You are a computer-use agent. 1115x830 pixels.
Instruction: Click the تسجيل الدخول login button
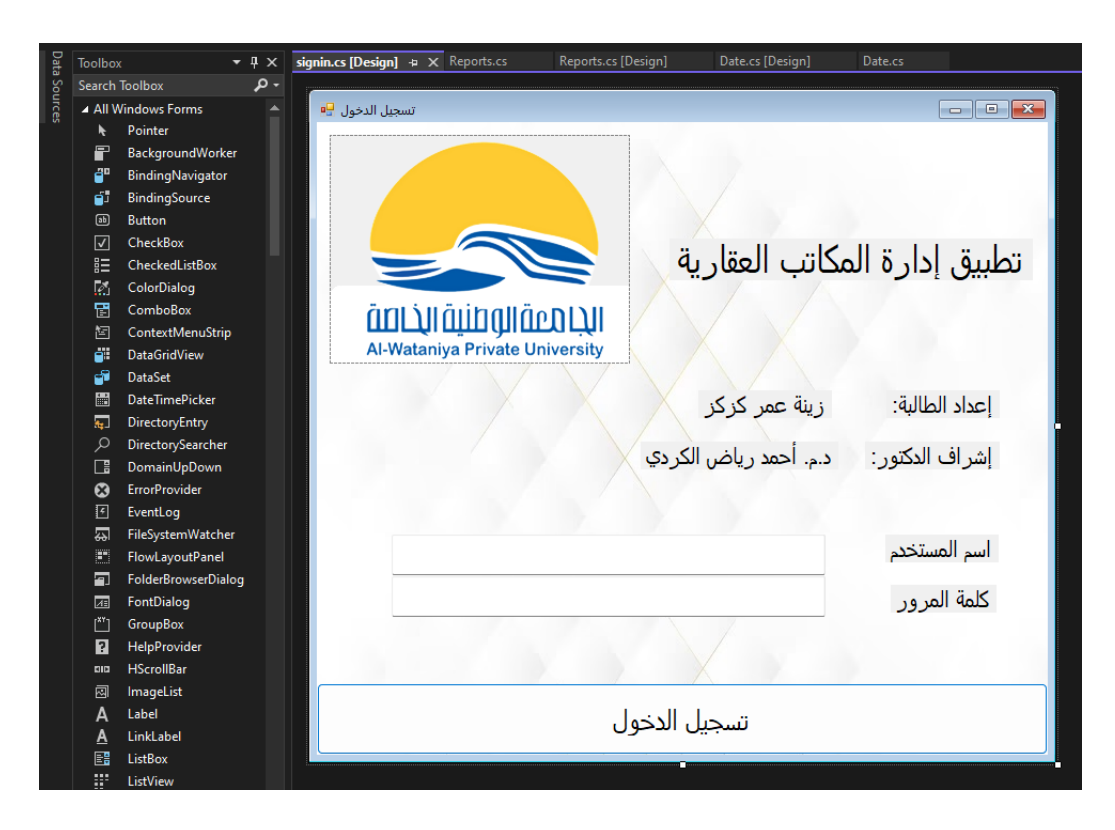[681, 720]
